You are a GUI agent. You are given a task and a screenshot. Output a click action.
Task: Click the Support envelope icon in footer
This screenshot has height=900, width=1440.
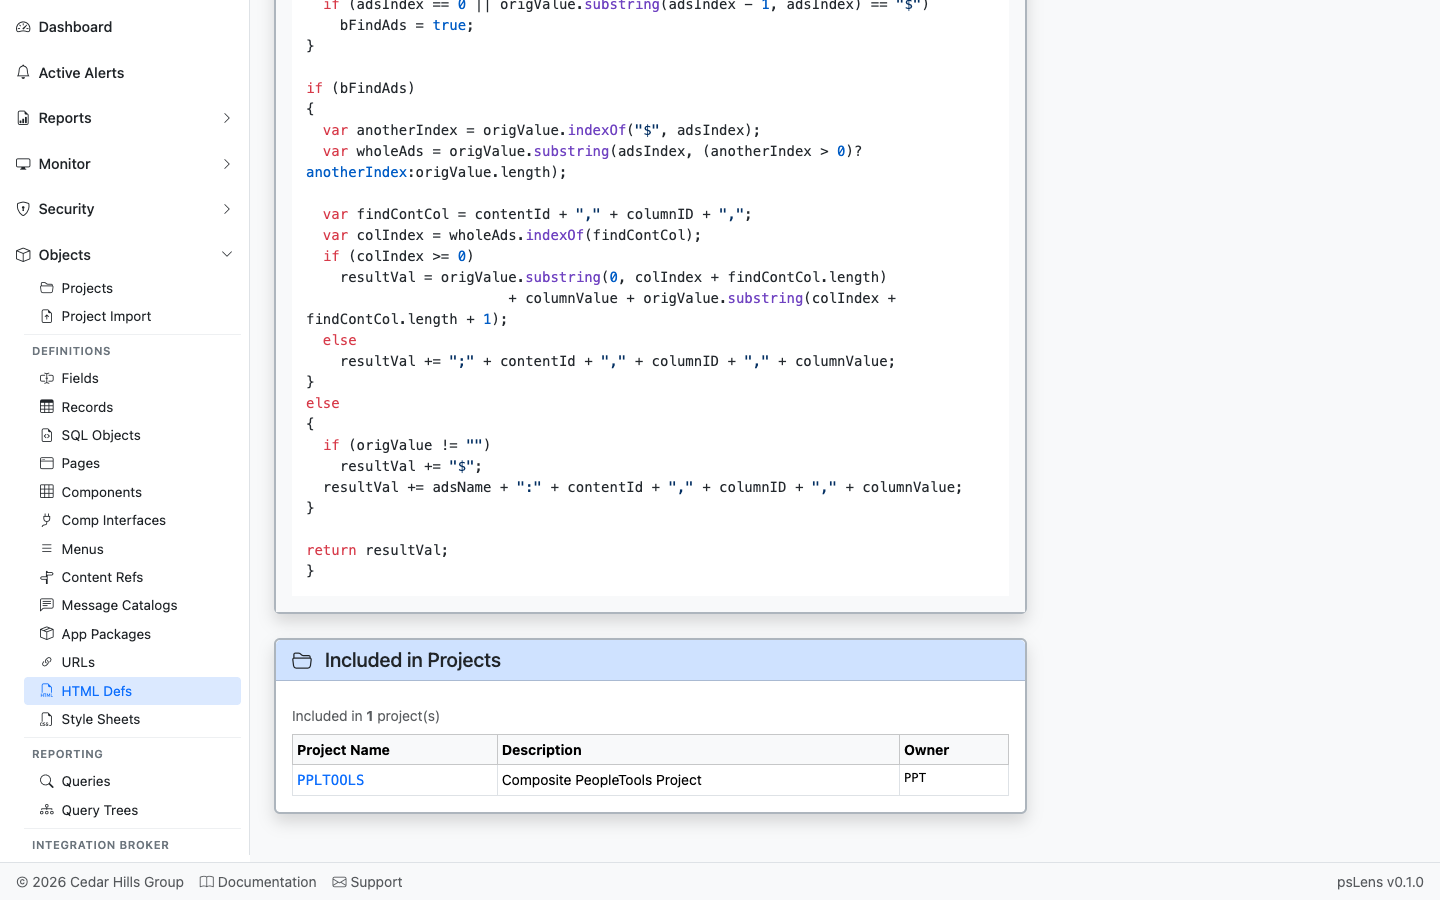point(340,882)
